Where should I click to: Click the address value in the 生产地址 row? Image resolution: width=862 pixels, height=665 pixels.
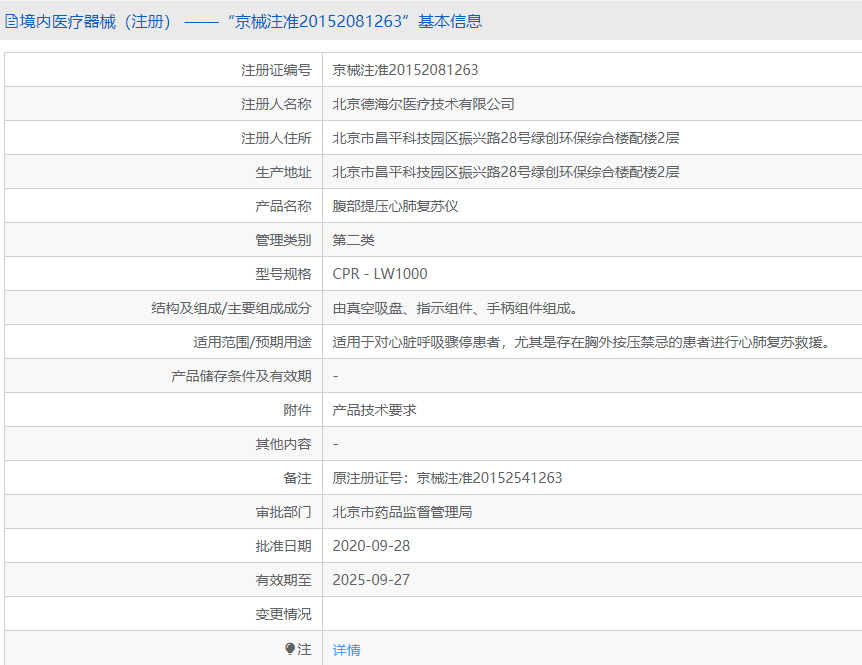coord(506,172)
